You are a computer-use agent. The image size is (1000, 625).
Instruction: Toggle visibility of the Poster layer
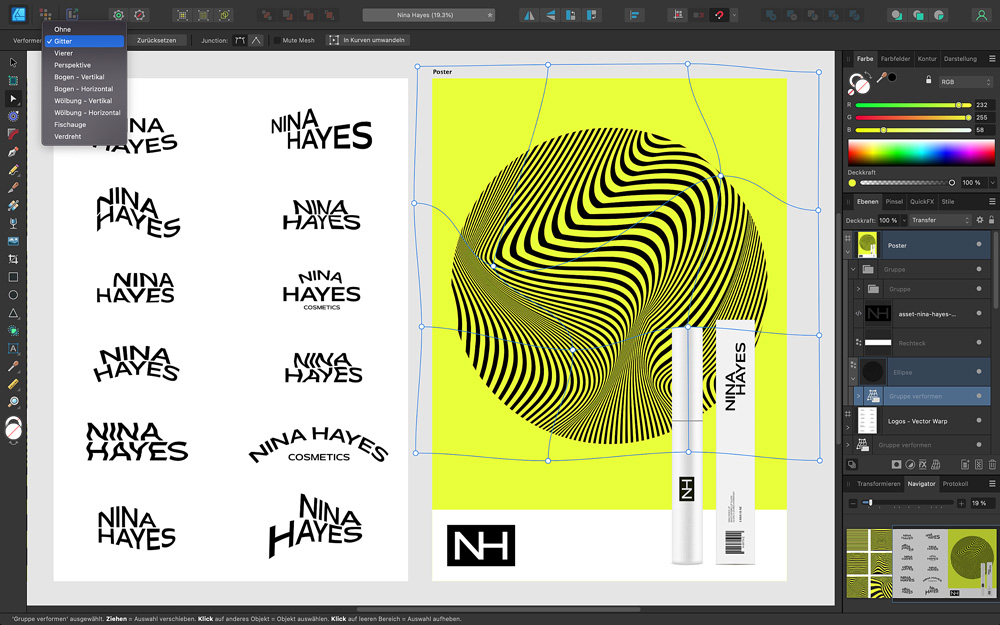(x=979, y=245)
